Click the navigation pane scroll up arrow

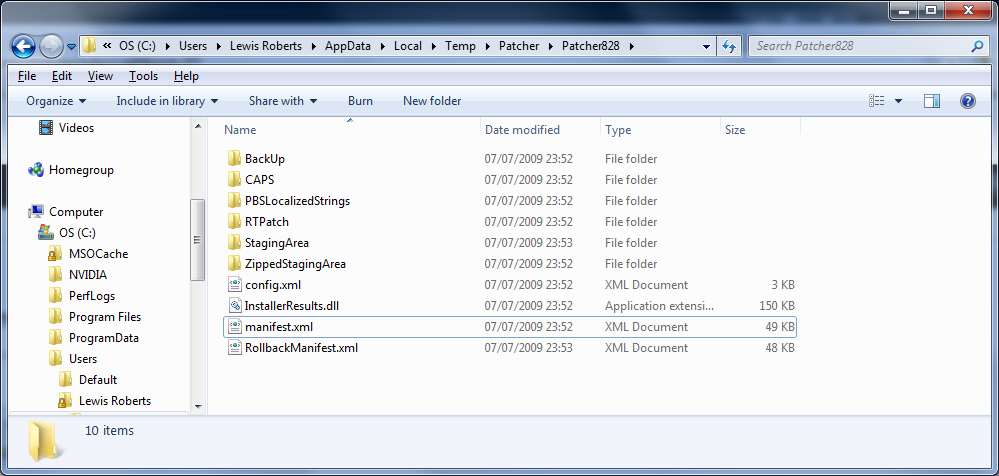click(x=198, y=126)
